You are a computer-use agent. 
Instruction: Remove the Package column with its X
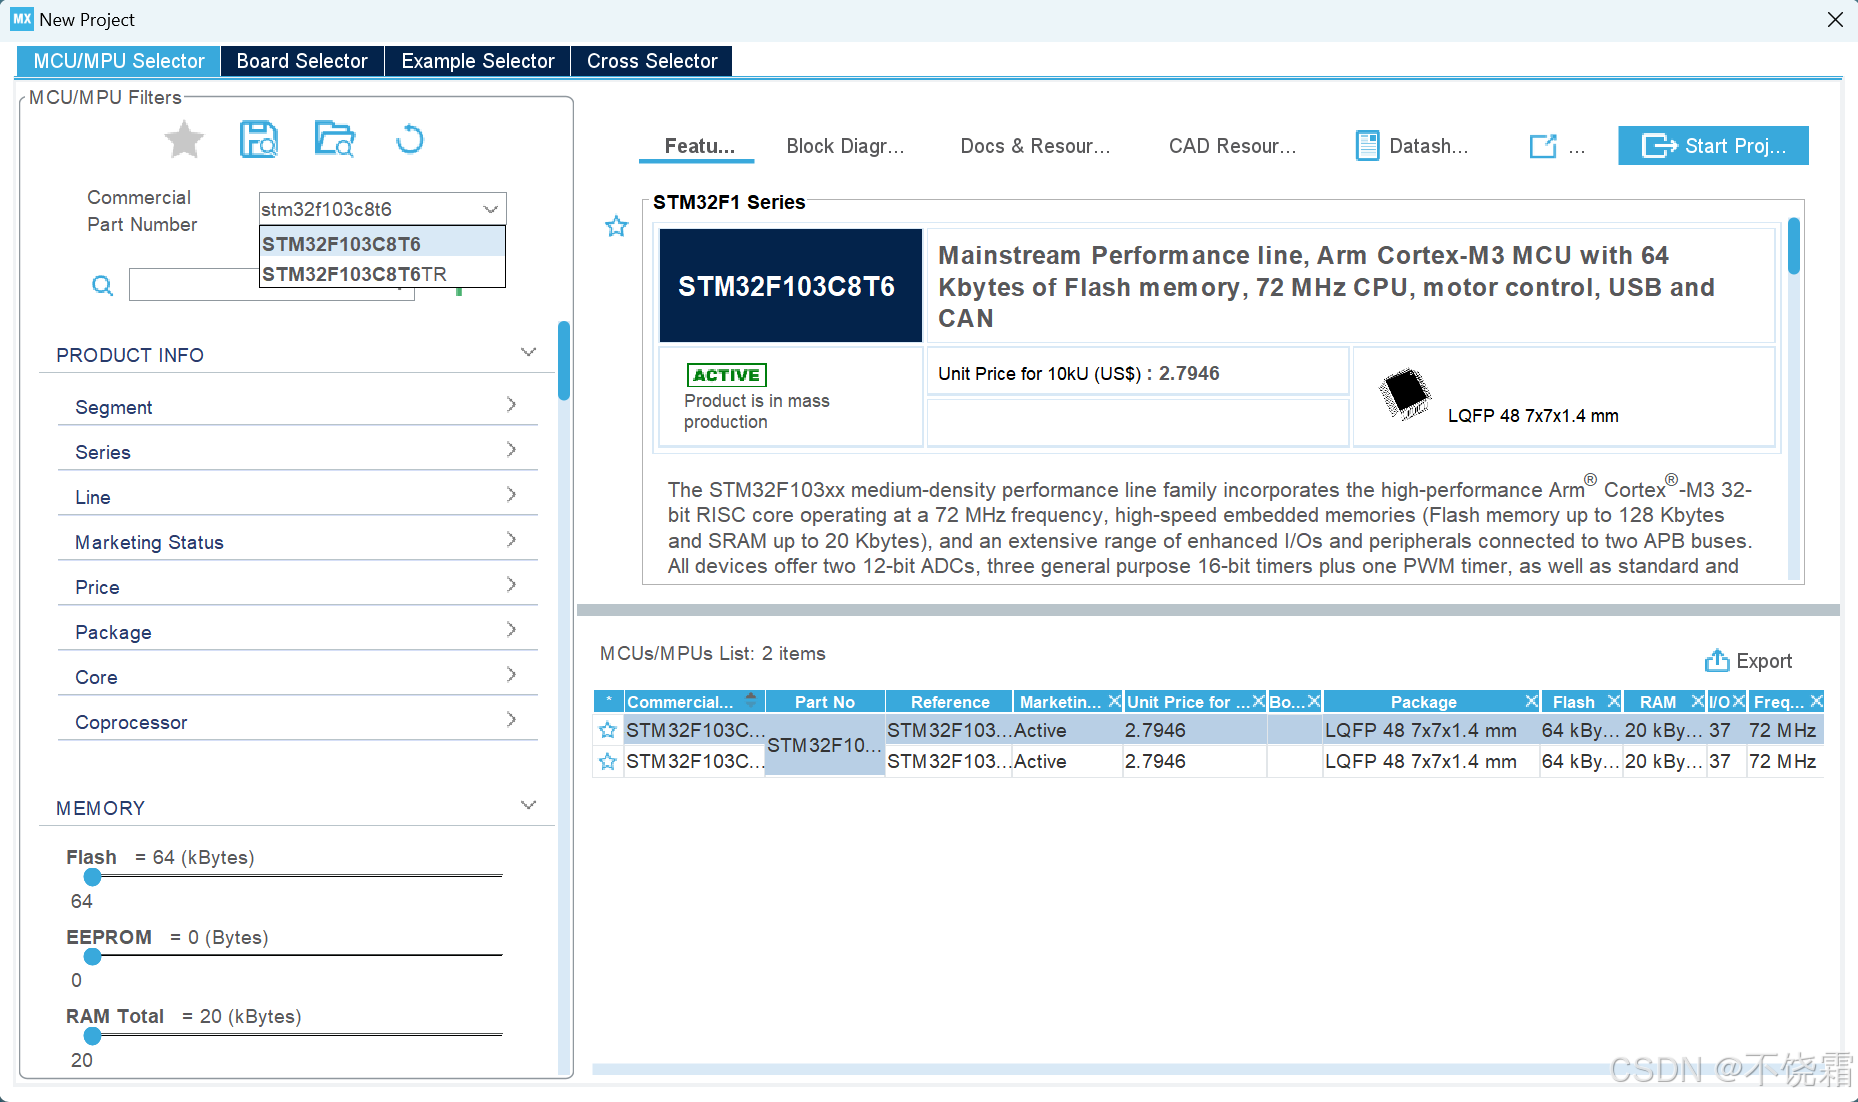pyautogui.click(x=1531, y=701)
